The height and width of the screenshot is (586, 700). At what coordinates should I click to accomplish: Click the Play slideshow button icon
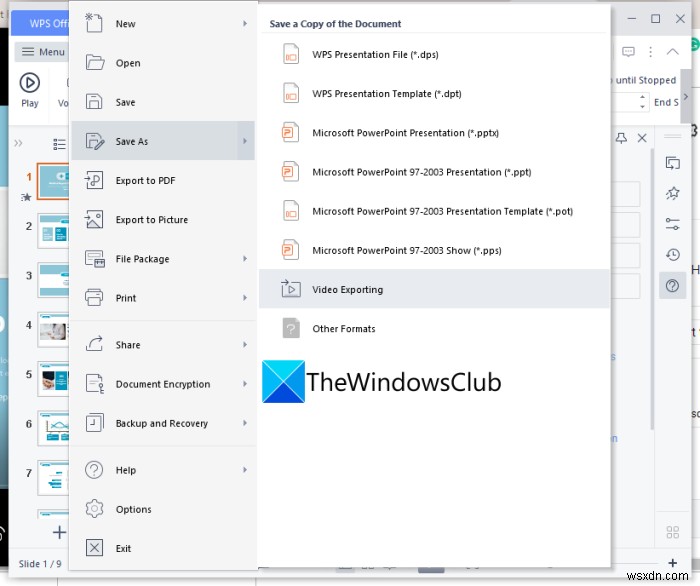[x=29, y=83]
